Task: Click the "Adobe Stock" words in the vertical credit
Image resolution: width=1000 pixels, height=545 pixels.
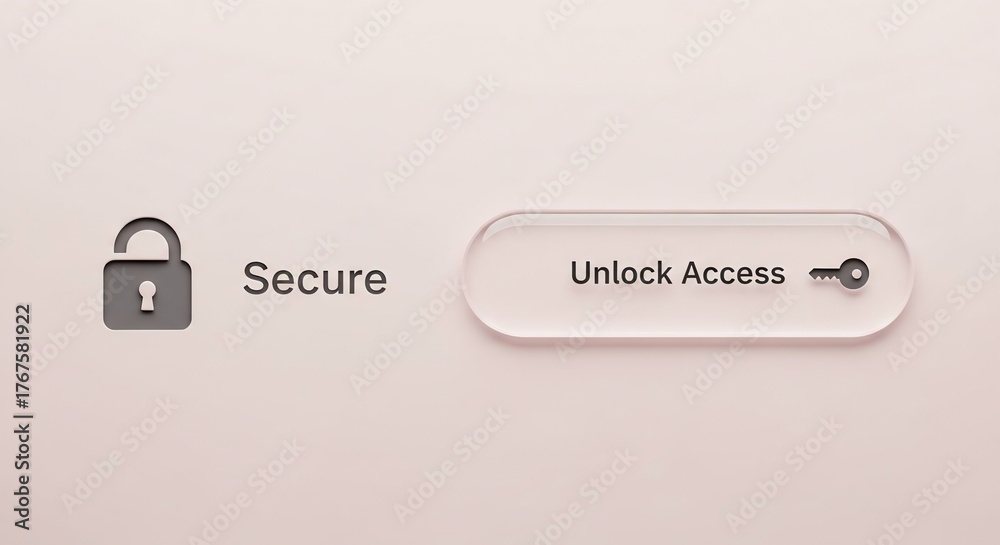Action: (22, 477)
